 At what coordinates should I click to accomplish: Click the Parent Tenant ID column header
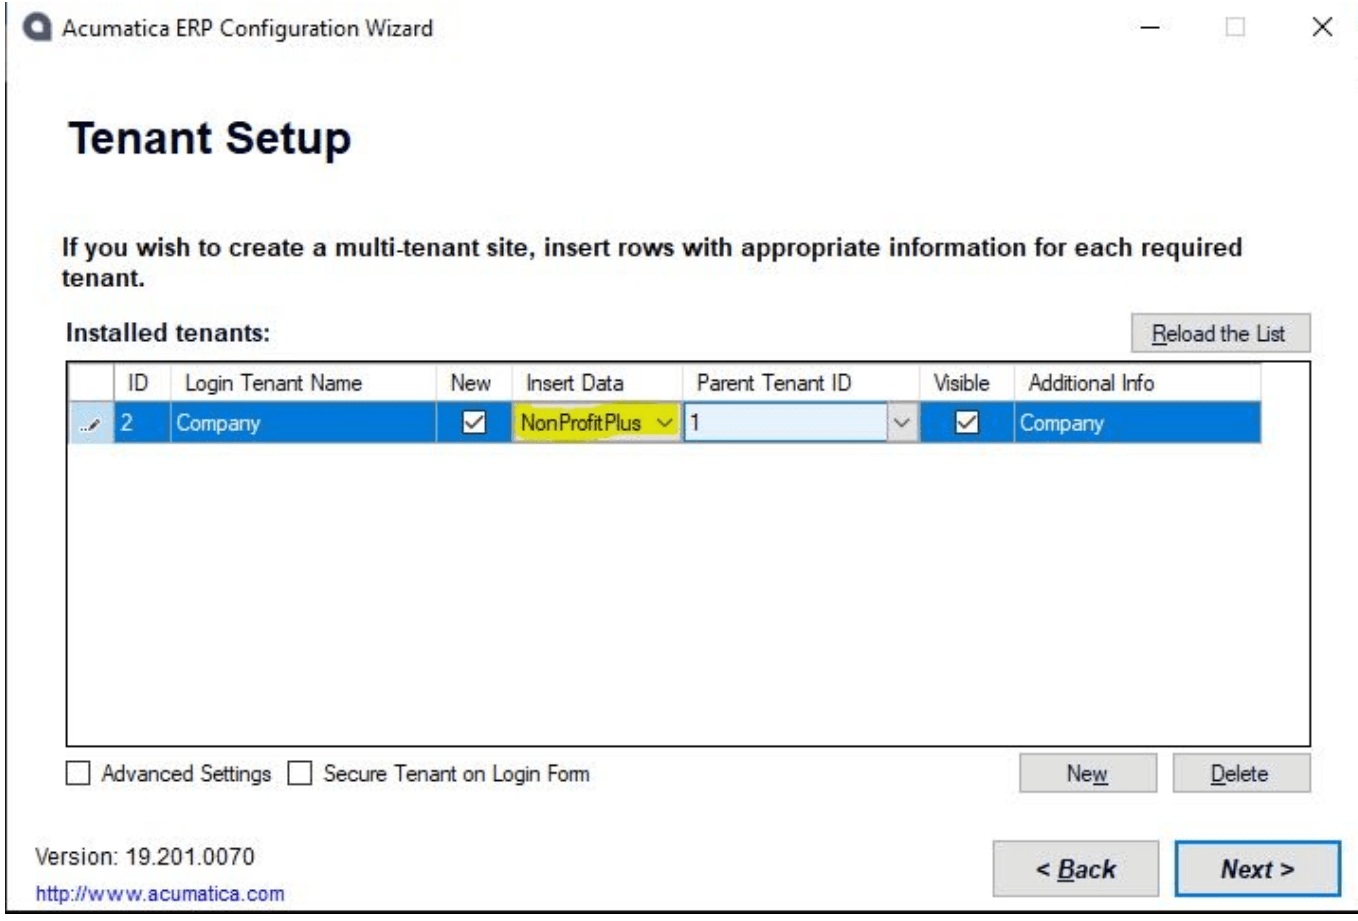pyautogui.click(x=801, y=383)
